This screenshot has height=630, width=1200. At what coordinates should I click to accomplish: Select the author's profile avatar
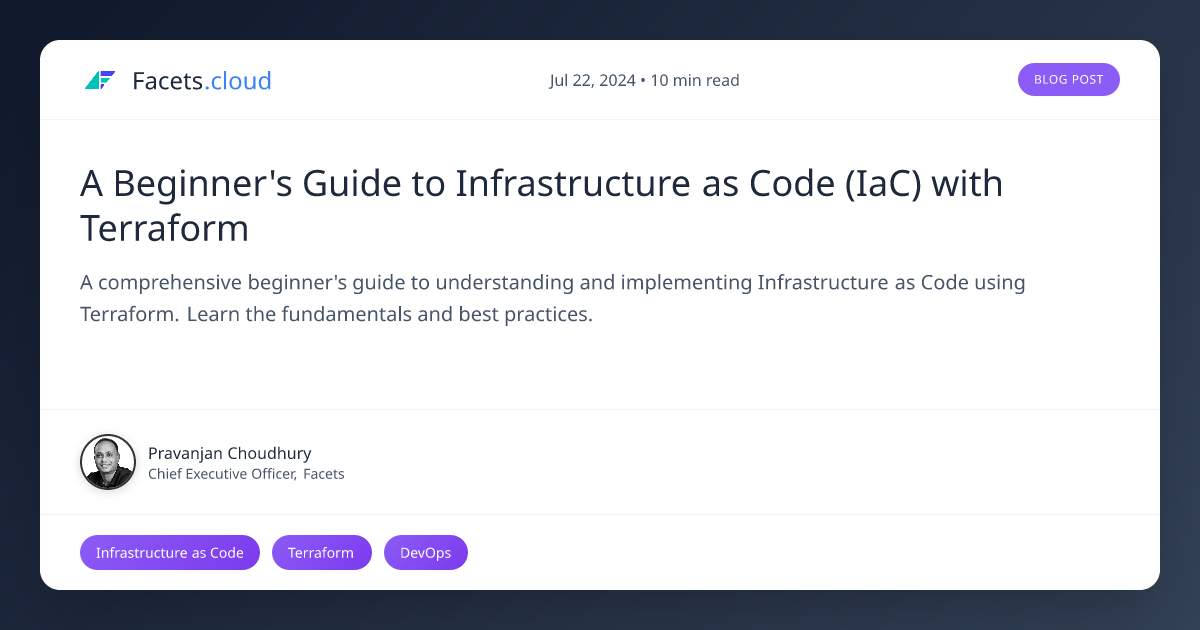(x=108, y=462)
